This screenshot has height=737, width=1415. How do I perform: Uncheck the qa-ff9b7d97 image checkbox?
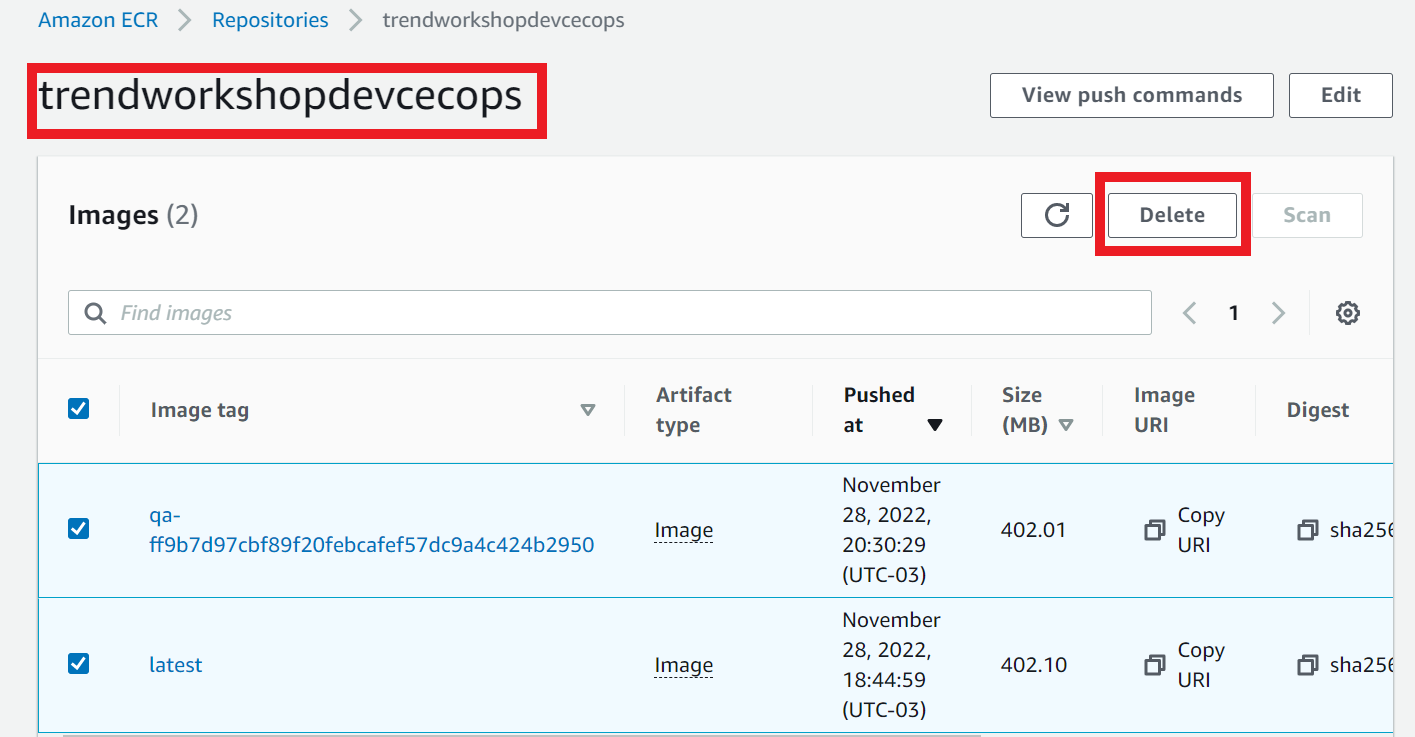click(78, 528)
